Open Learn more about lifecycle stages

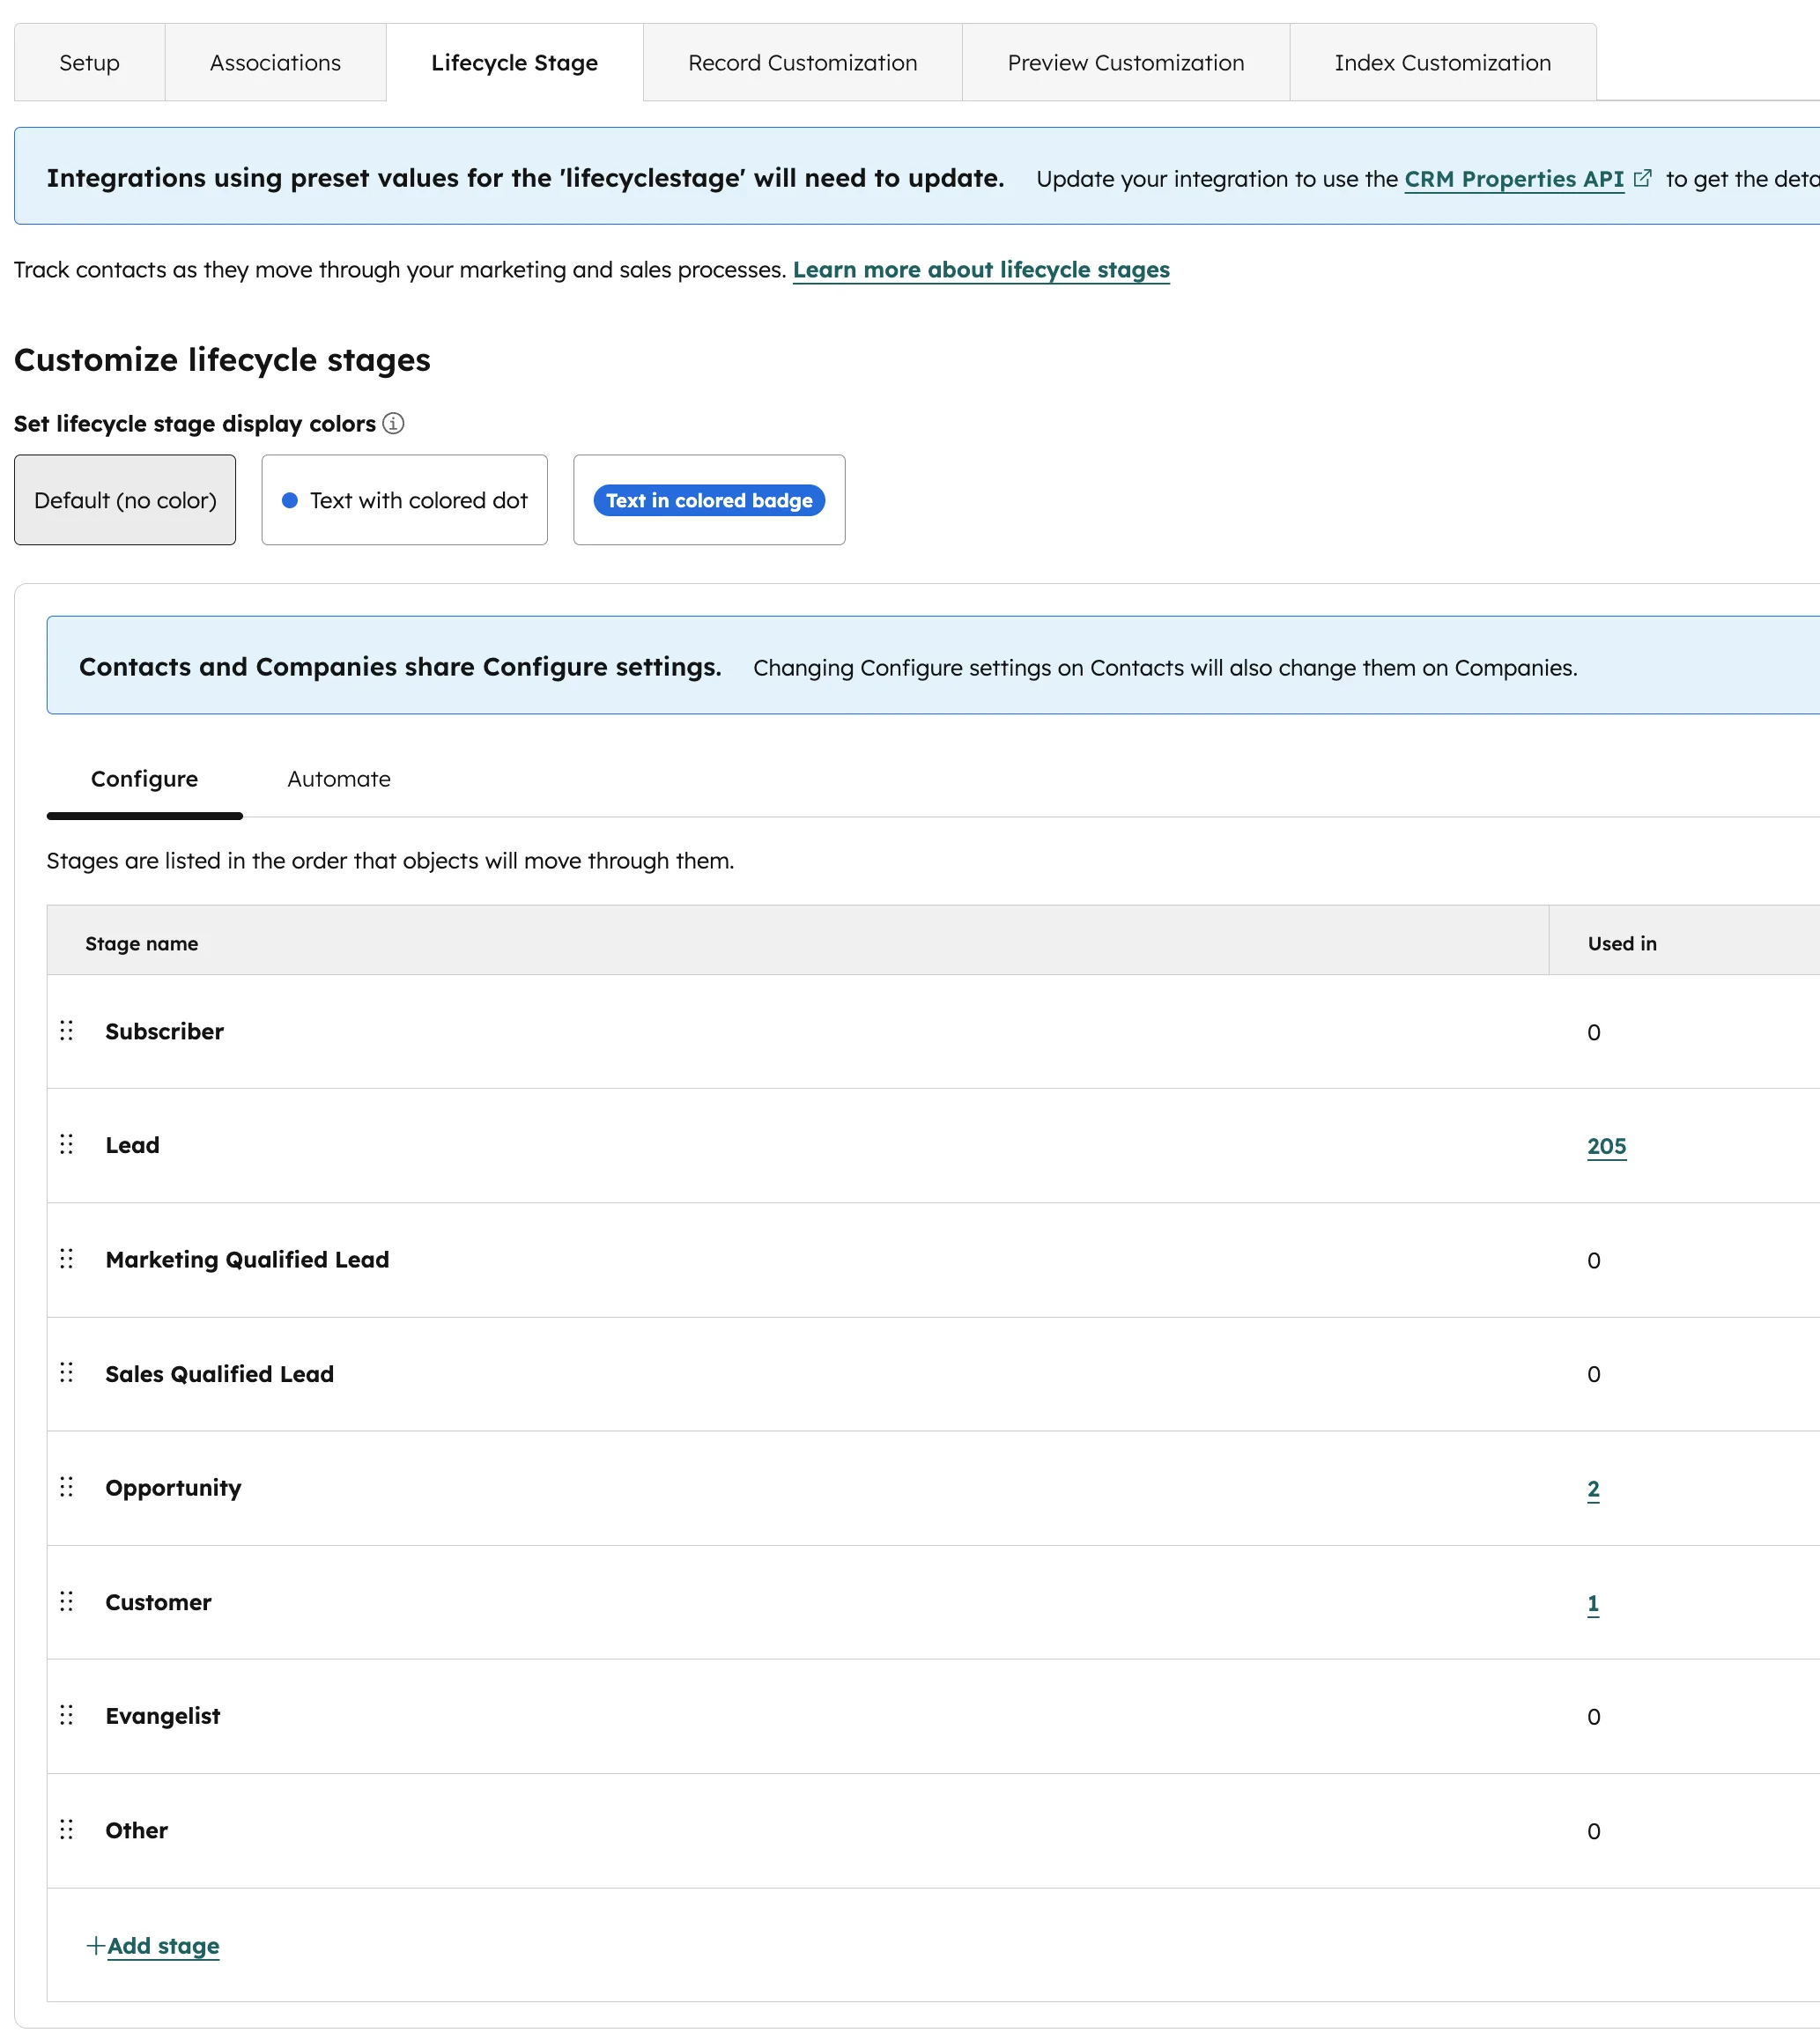point(981,269)
